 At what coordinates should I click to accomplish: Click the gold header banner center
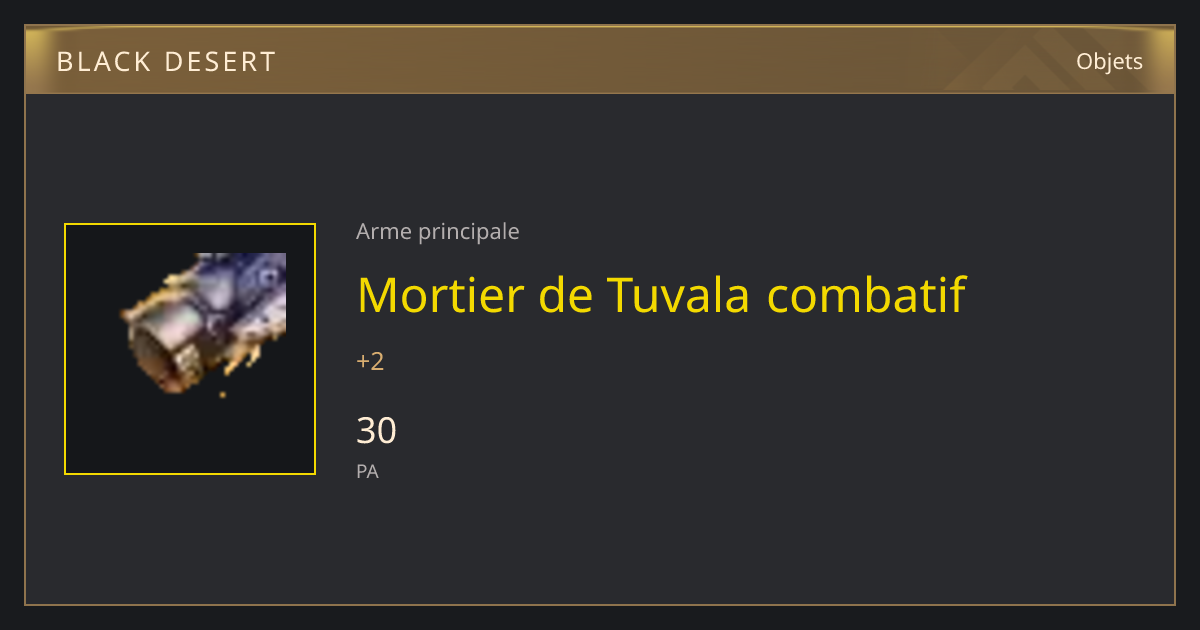click(x=600, y=60)
